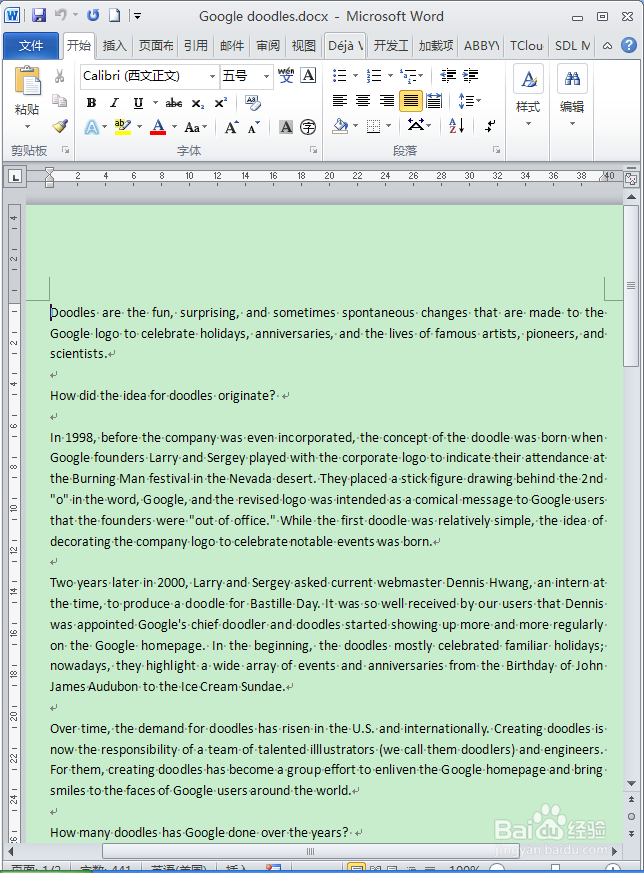Viewport: 644px width, 873px height.
Task: Open the 编辑 editing menu
Action: click(572, 96)
